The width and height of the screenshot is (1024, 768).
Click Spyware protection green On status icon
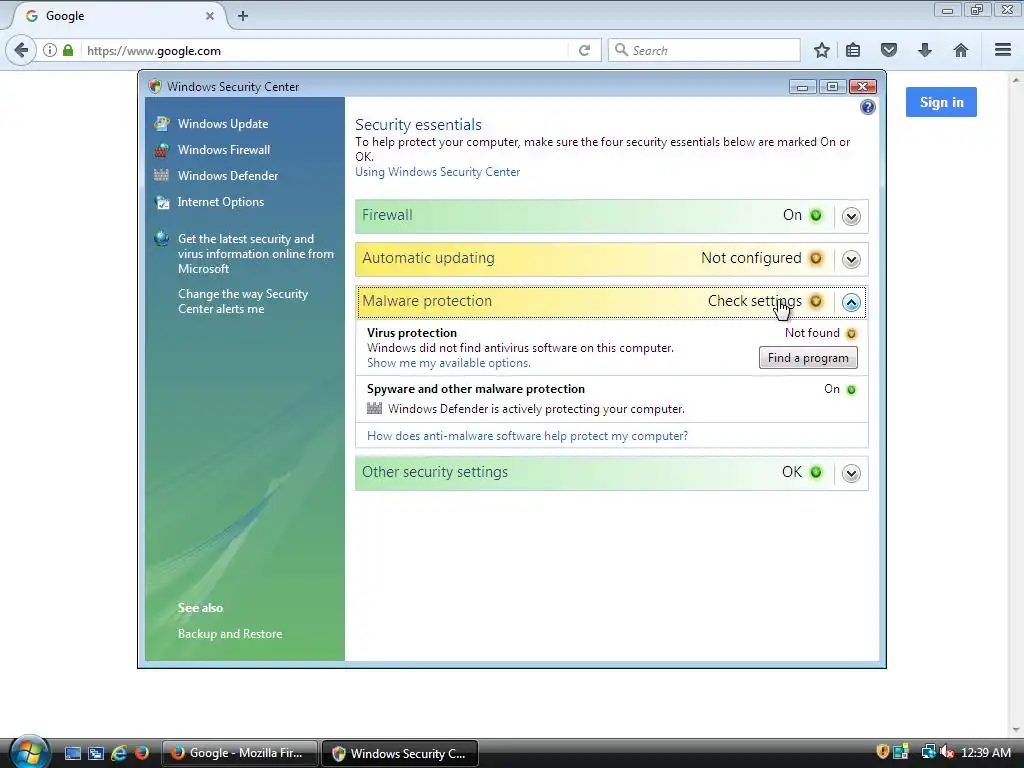tap(851, 390)
